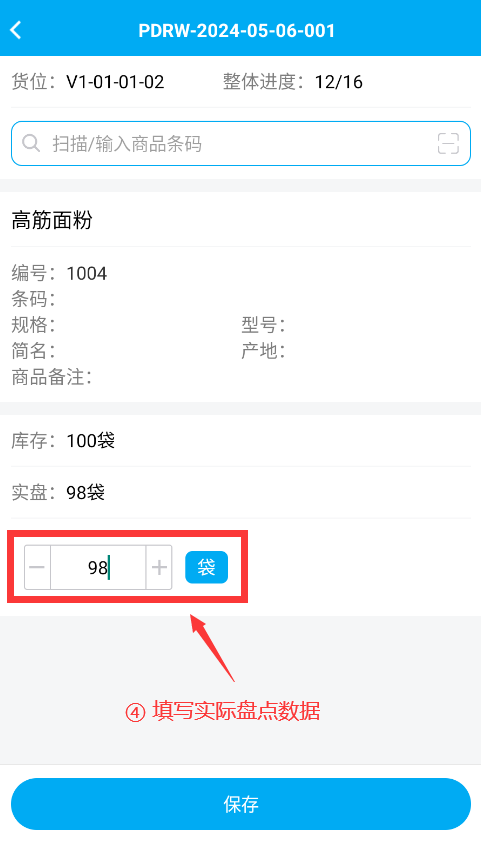481x843 pixels.
Task: Decrease quantity with minus button
Action: coord(37,567)
